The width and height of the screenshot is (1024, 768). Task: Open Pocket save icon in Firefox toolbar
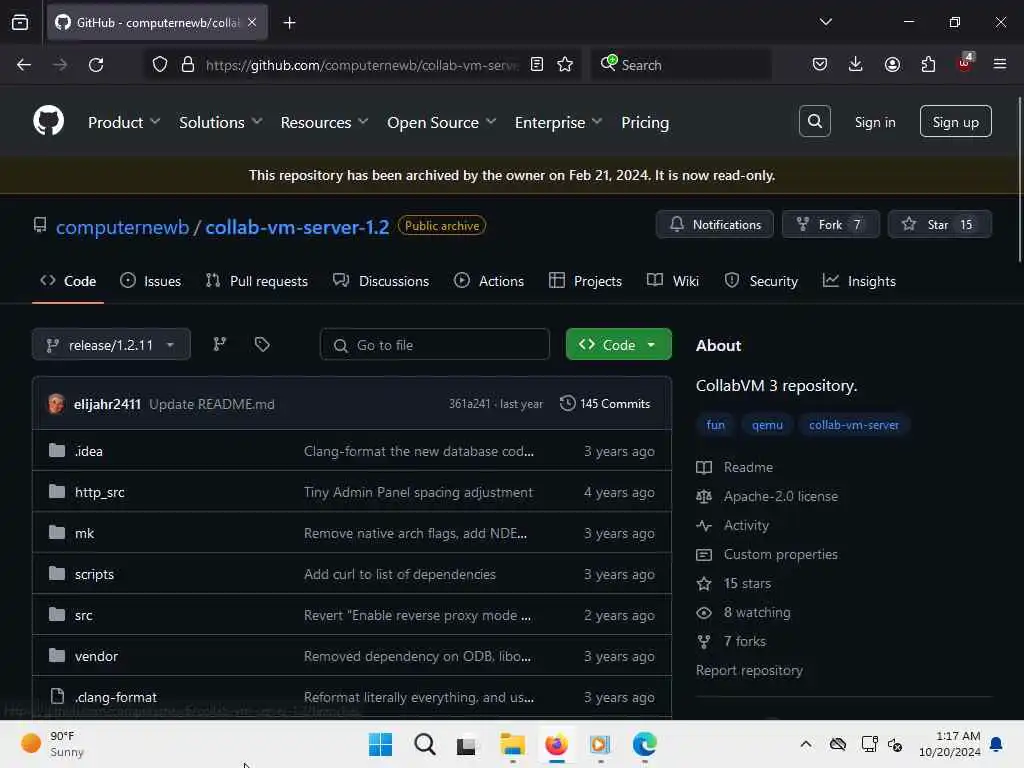(x=820, y=65)
